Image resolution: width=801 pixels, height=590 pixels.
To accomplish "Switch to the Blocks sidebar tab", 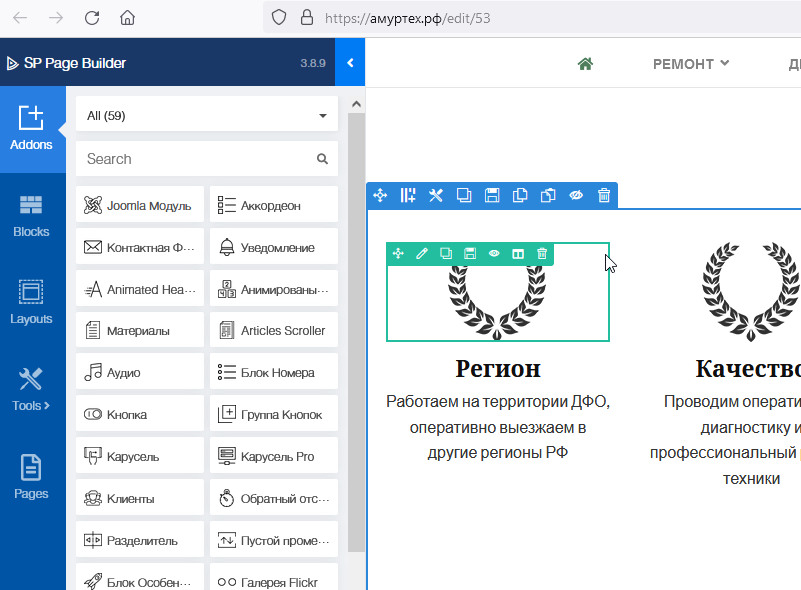I will 32,215.
